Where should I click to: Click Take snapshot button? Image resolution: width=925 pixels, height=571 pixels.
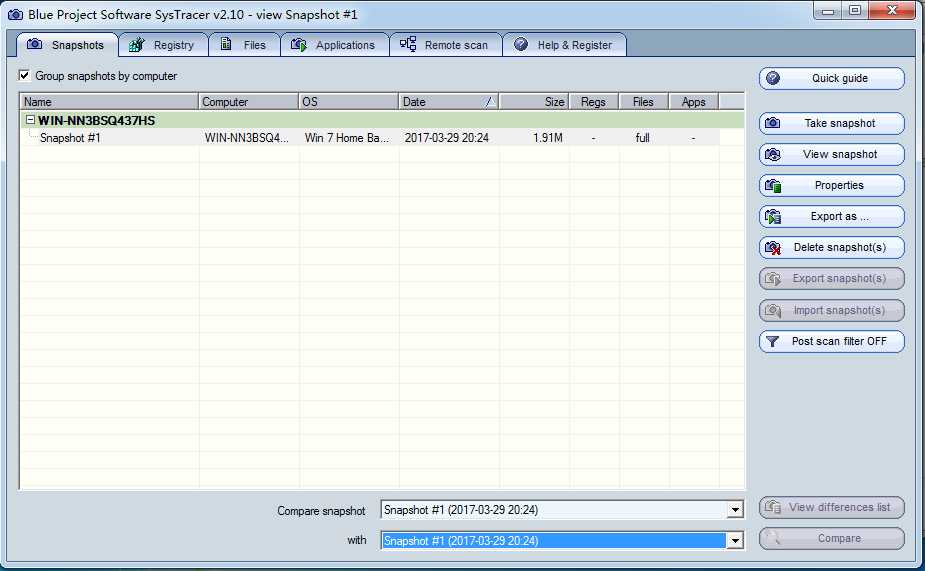coord(832,123)
